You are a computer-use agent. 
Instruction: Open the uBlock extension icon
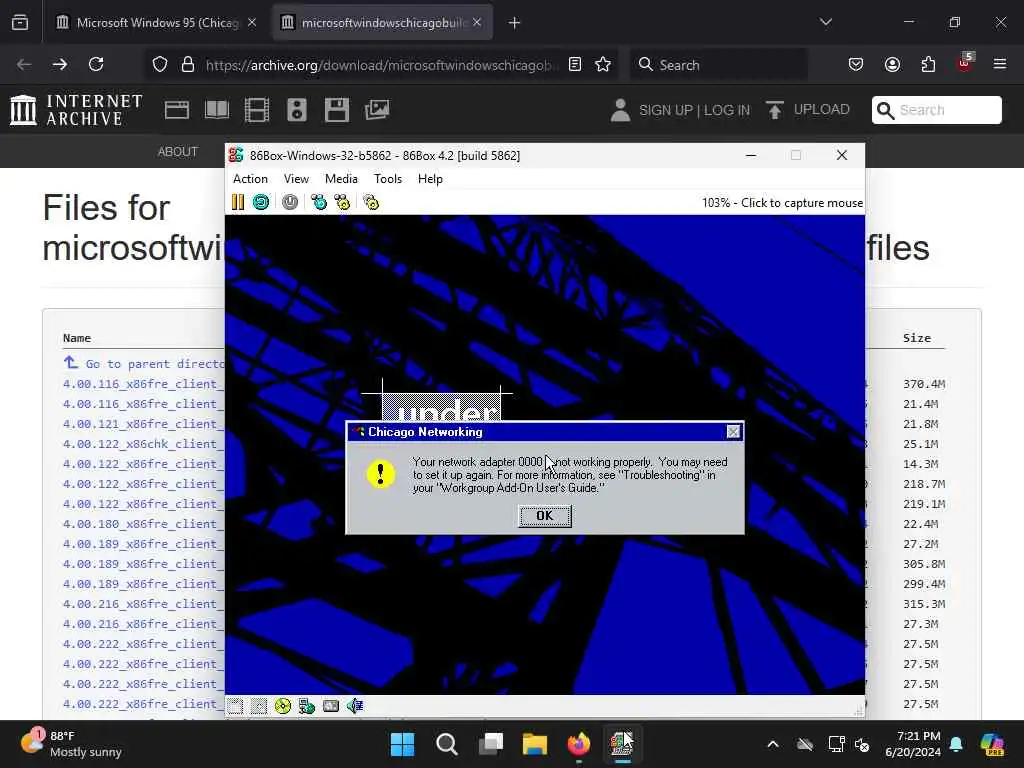coord(965,63)
